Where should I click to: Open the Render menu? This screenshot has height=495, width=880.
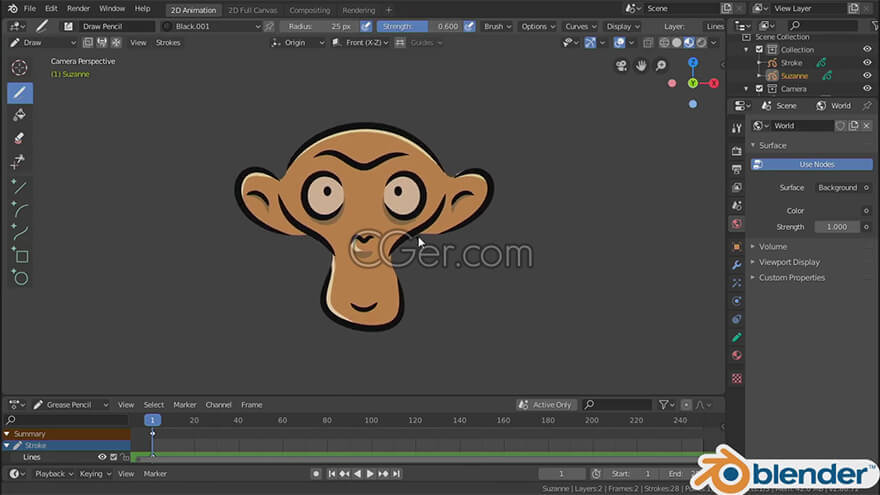(78, 9)
